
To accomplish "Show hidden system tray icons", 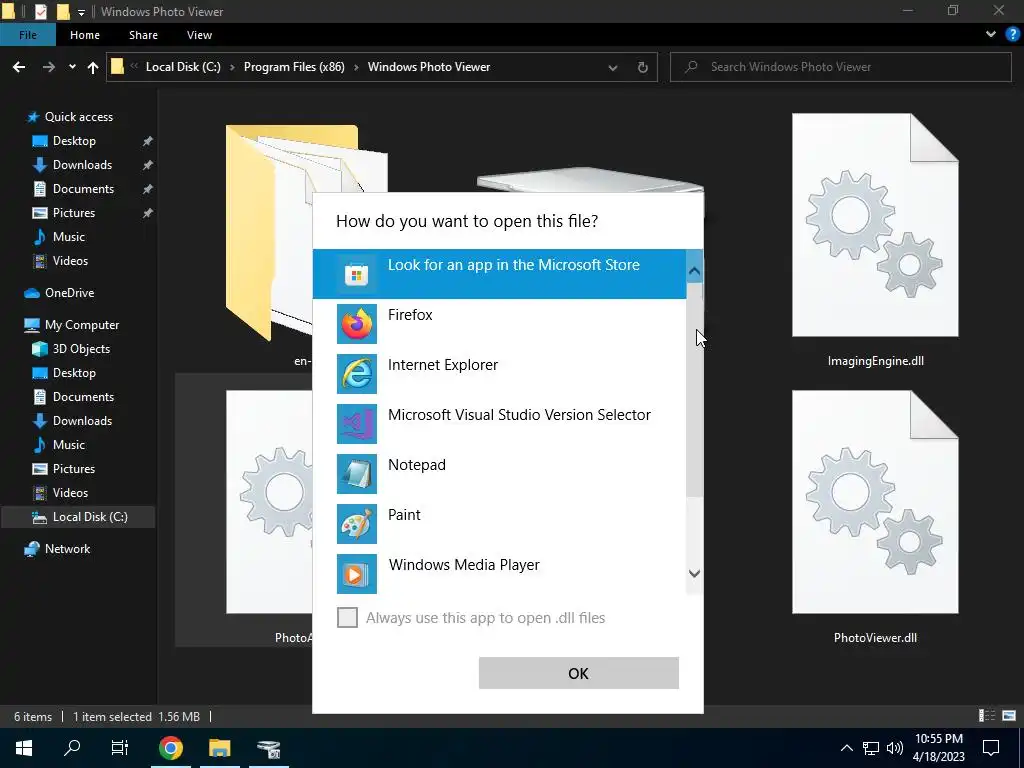I will pos(846,748).
